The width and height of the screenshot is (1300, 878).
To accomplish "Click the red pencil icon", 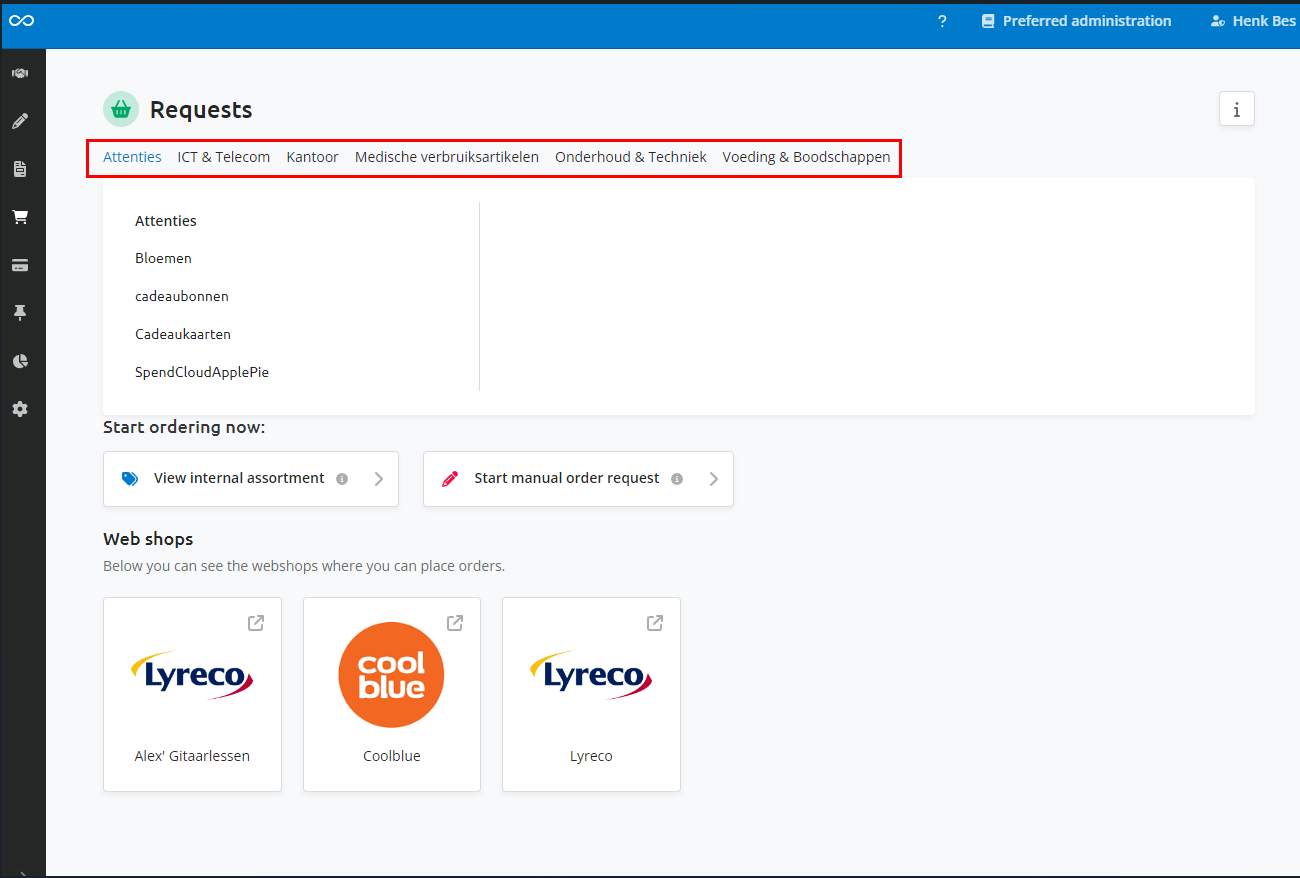I will pos(450,479).
